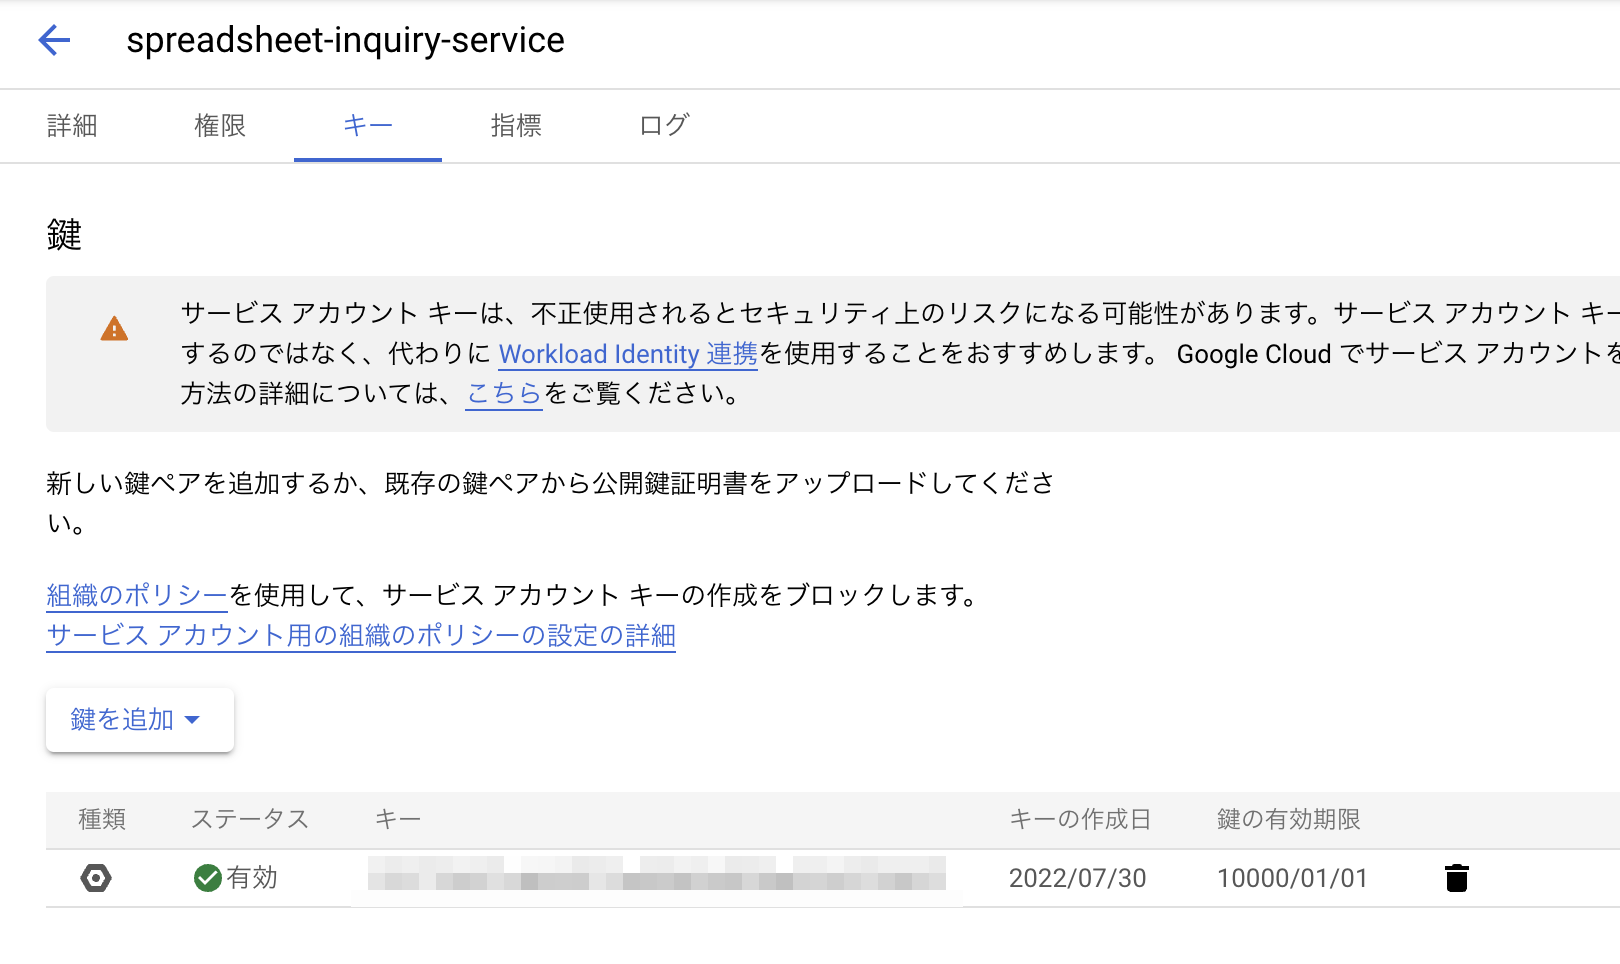Switch to the 権限 tab

(220, 126)
